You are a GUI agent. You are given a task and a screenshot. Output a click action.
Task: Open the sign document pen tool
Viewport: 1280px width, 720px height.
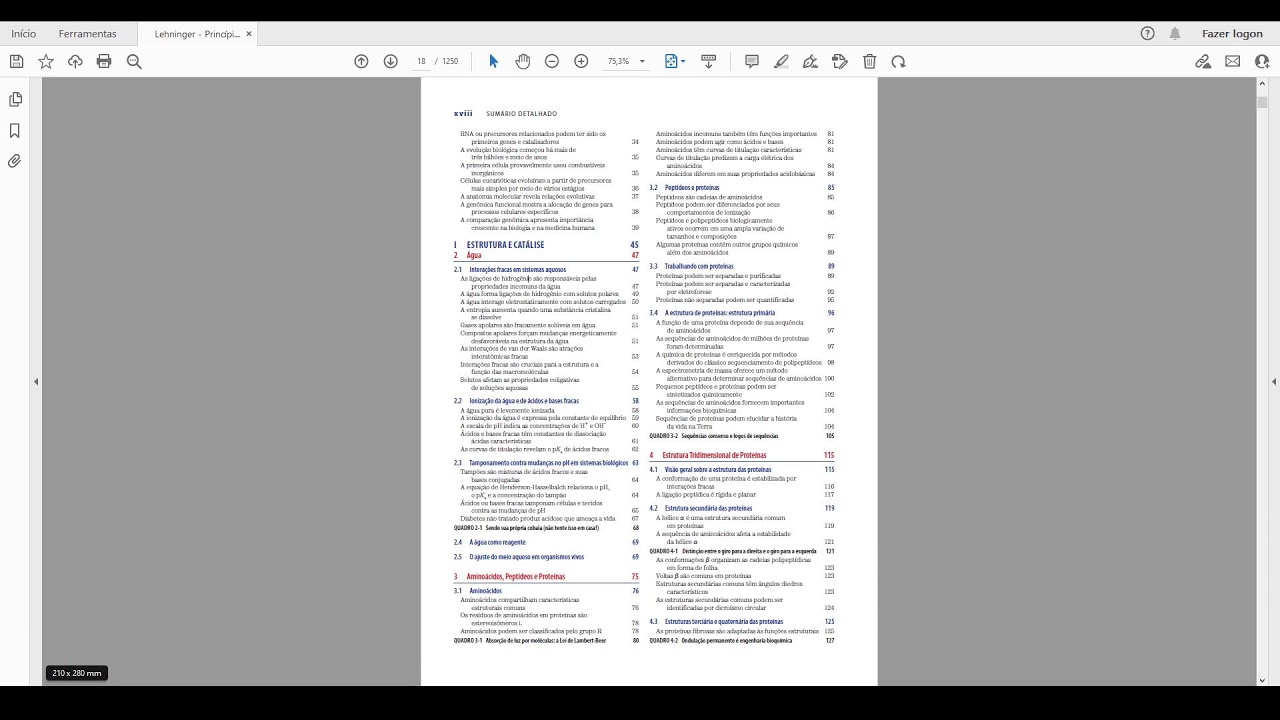click(x=811, y=61)
